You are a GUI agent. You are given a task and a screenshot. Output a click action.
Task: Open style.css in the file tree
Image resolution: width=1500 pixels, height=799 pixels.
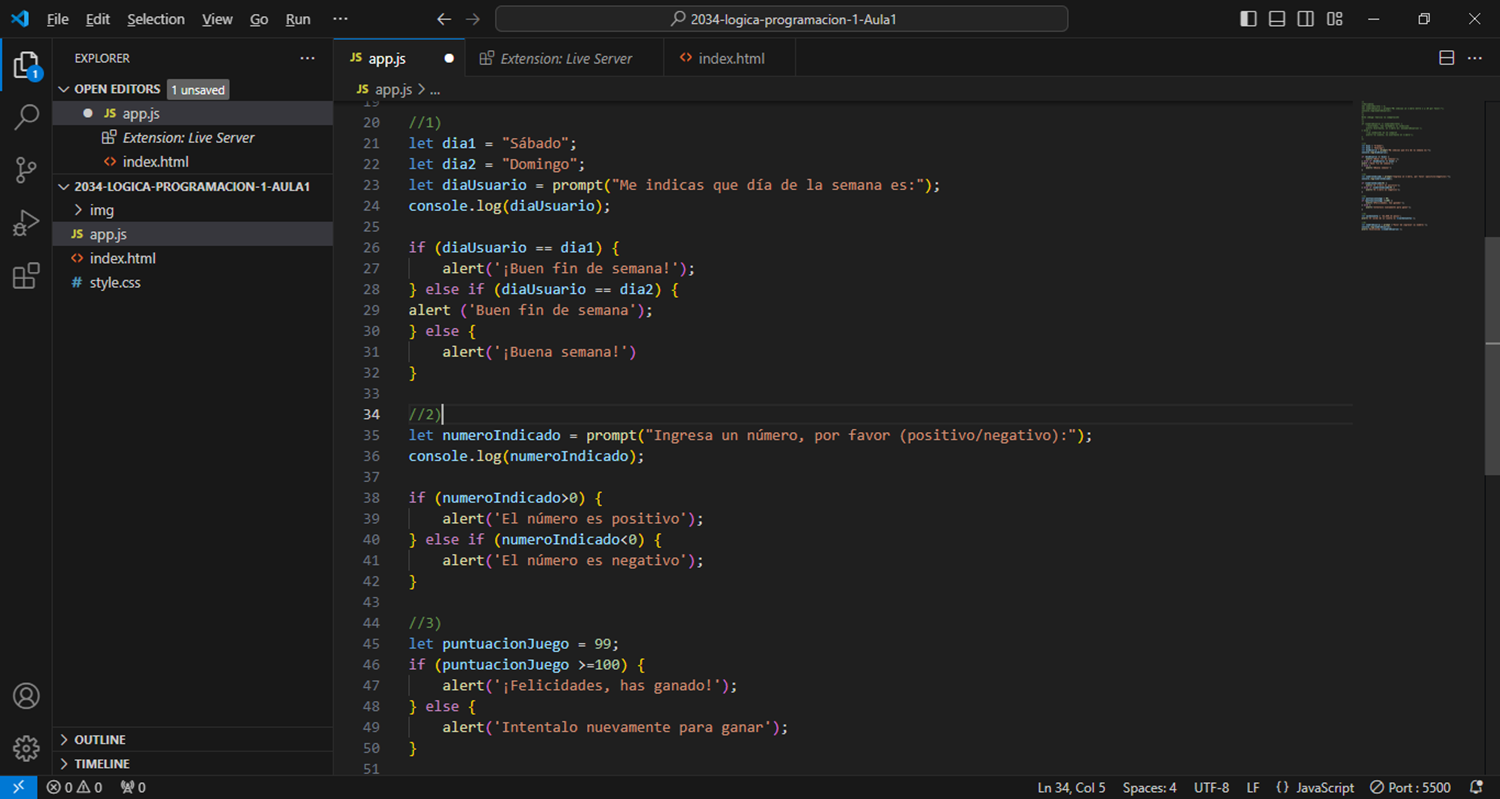click(192, 282)
